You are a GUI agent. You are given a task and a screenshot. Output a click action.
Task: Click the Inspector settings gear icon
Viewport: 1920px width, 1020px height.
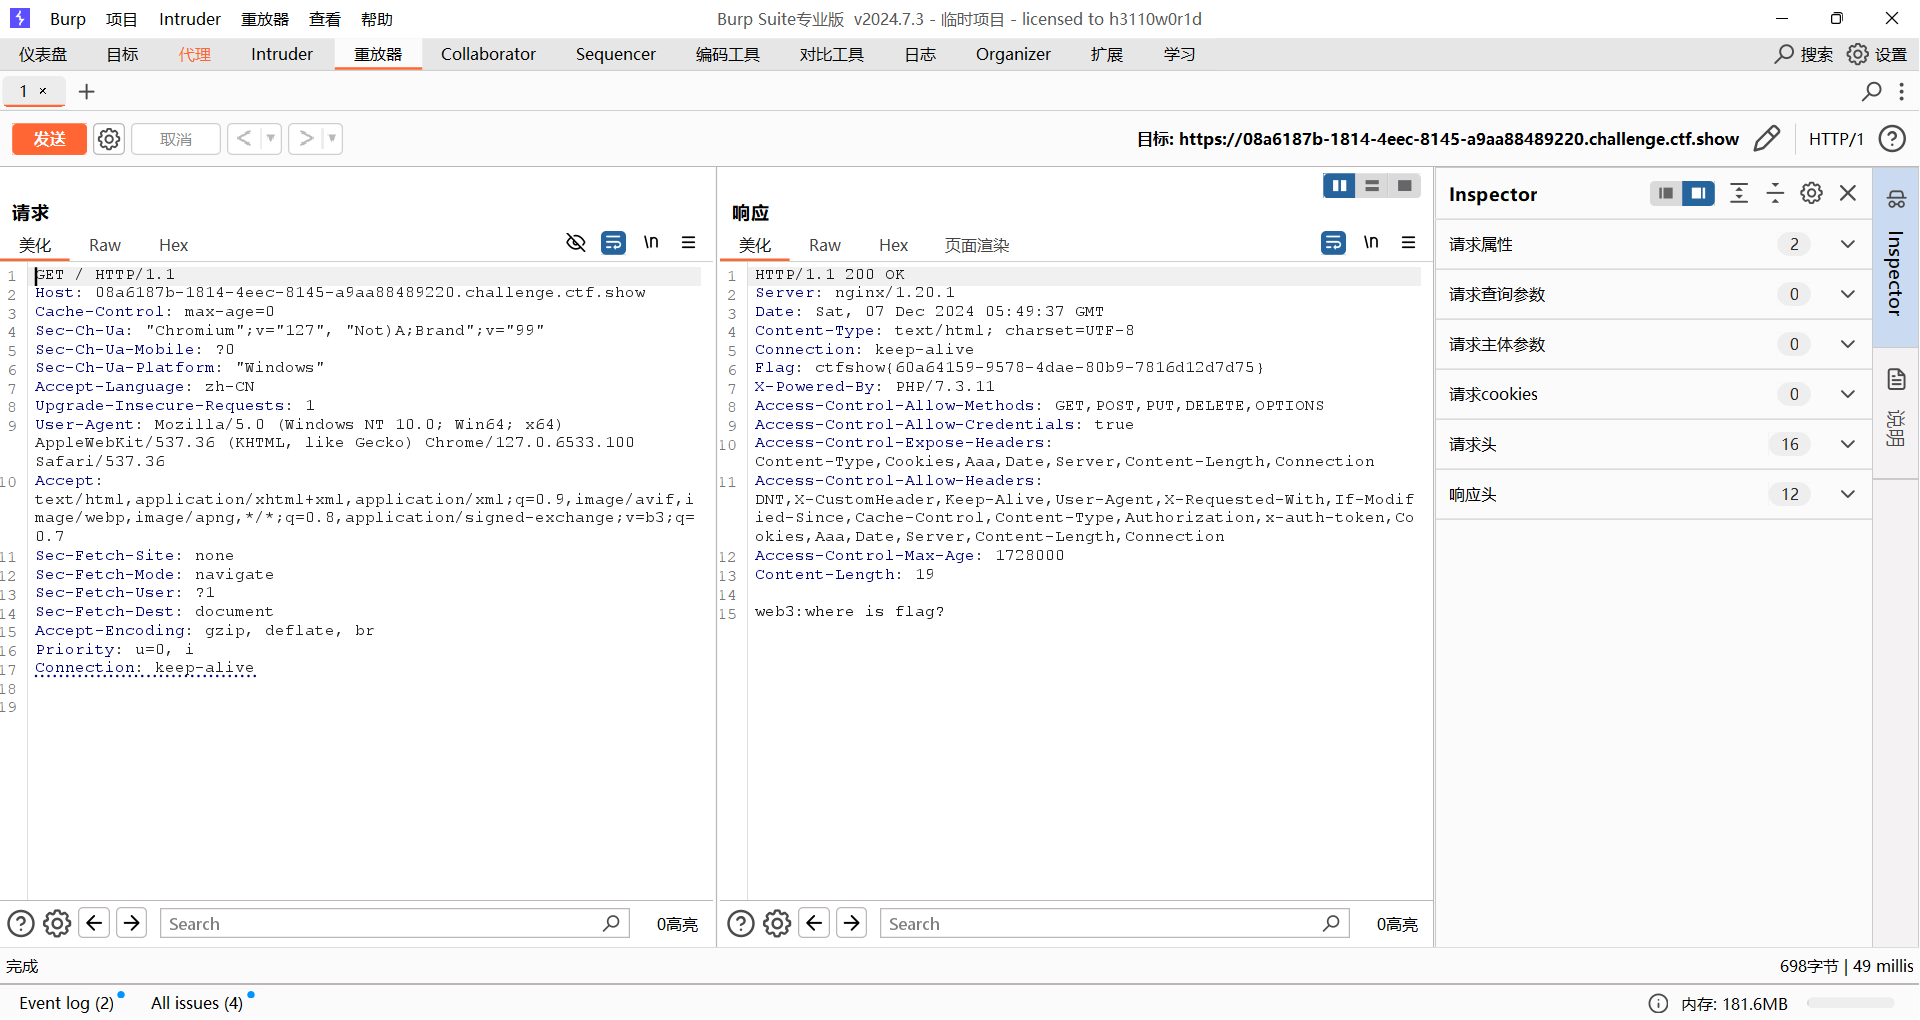coord(1811,193)
